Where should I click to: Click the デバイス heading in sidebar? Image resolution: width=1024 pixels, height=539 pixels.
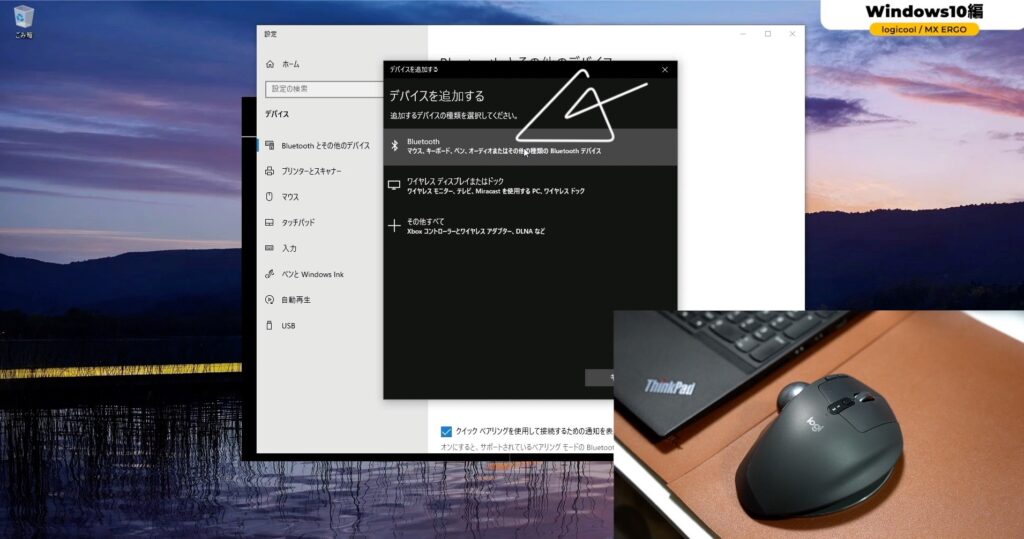coord(277,114)
